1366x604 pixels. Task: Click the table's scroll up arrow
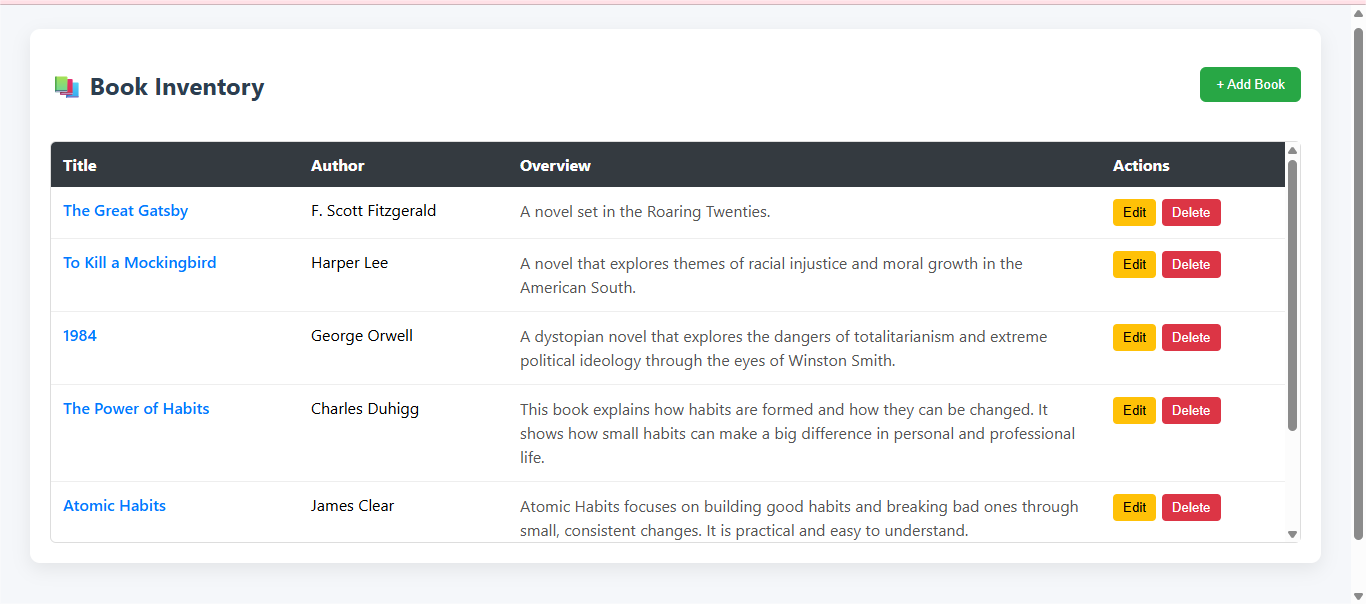click(1292, 150)
